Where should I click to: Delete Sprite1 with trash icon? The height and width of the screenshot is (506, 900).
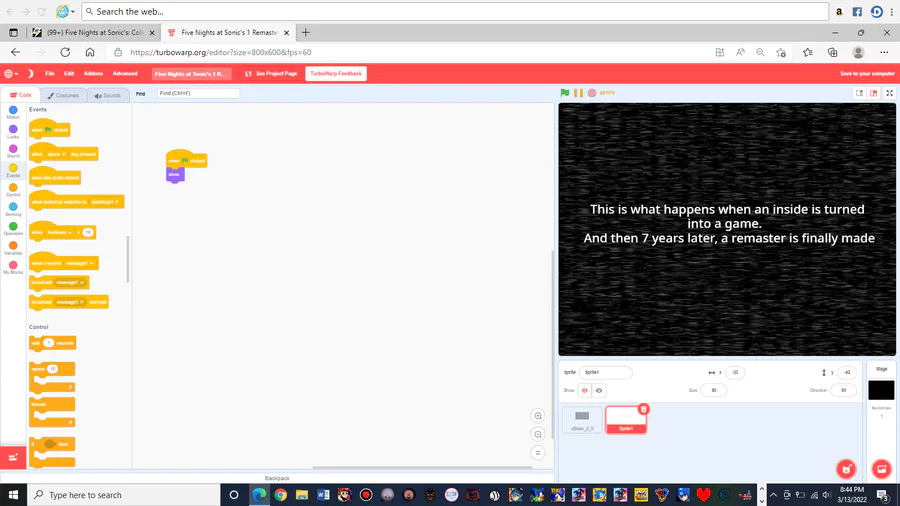point(643,409)
